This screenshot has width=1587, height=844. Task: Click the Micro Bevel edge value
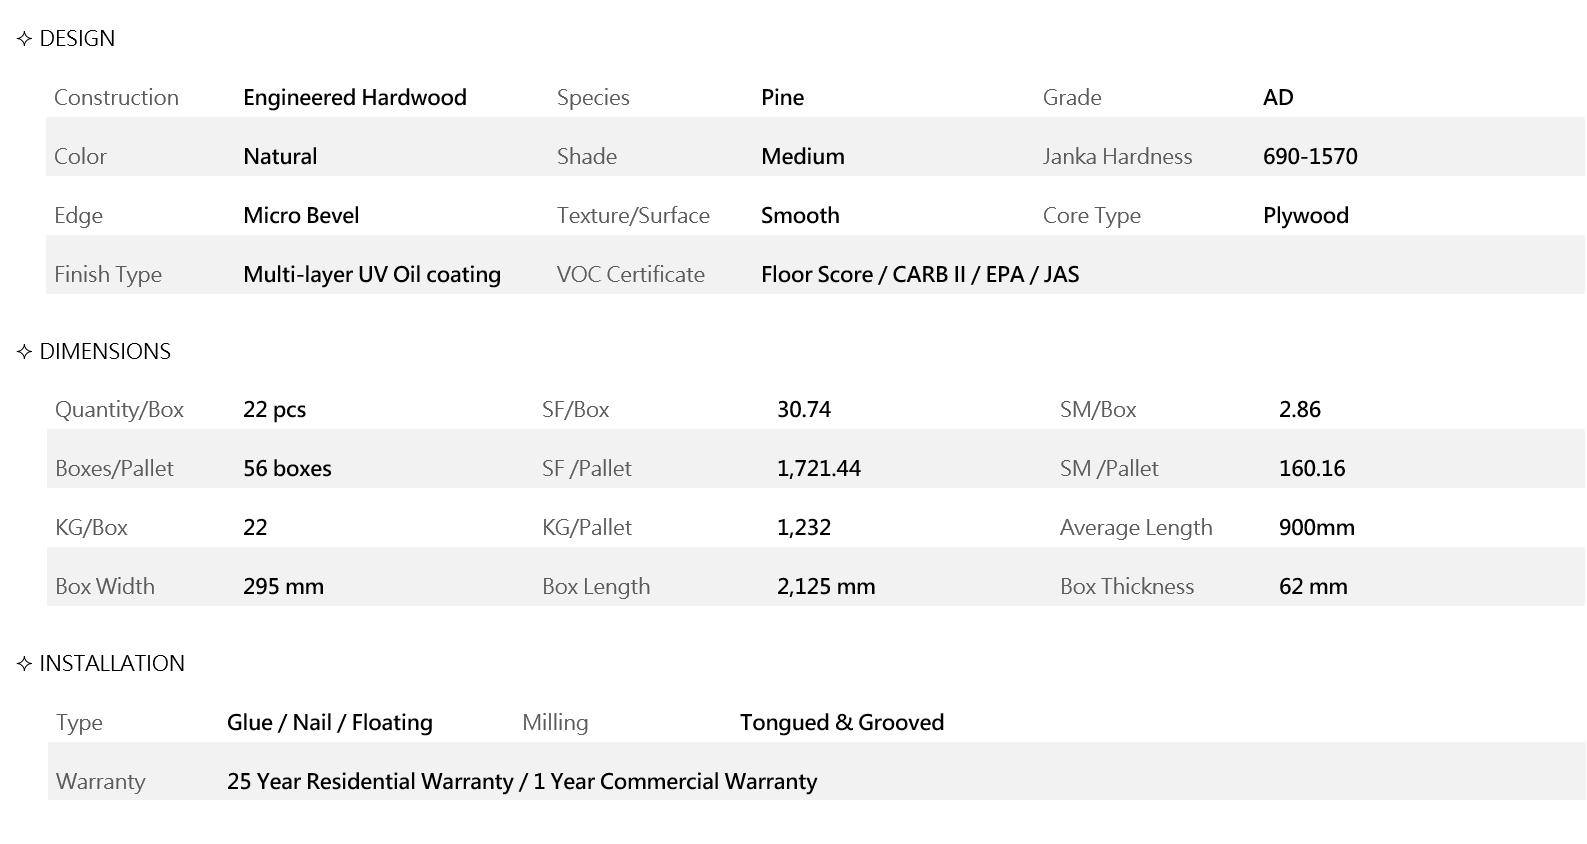[301, 216]
